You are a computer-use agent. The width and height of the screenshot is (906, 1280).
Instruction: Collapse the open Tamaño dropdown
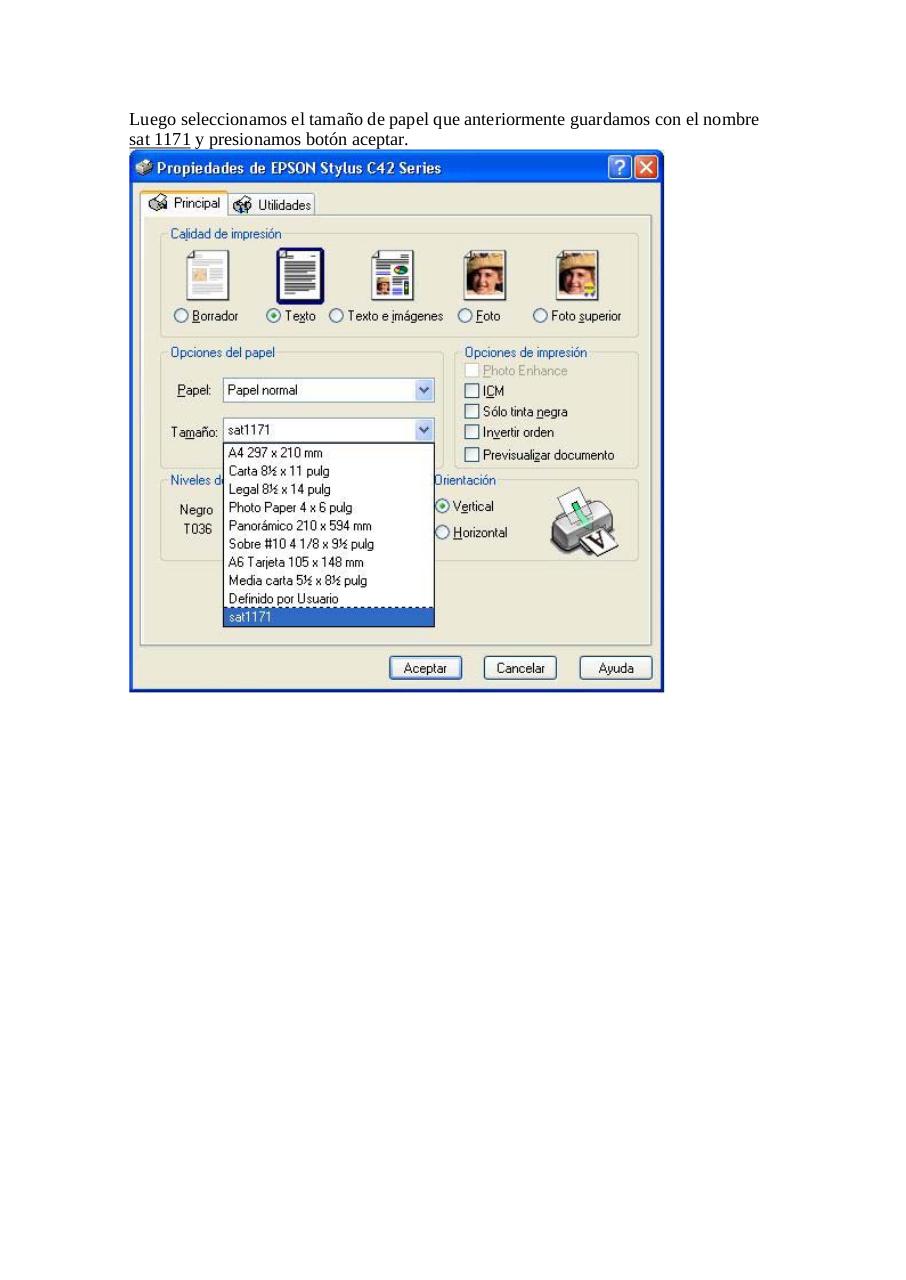click(x=423, y=430)
